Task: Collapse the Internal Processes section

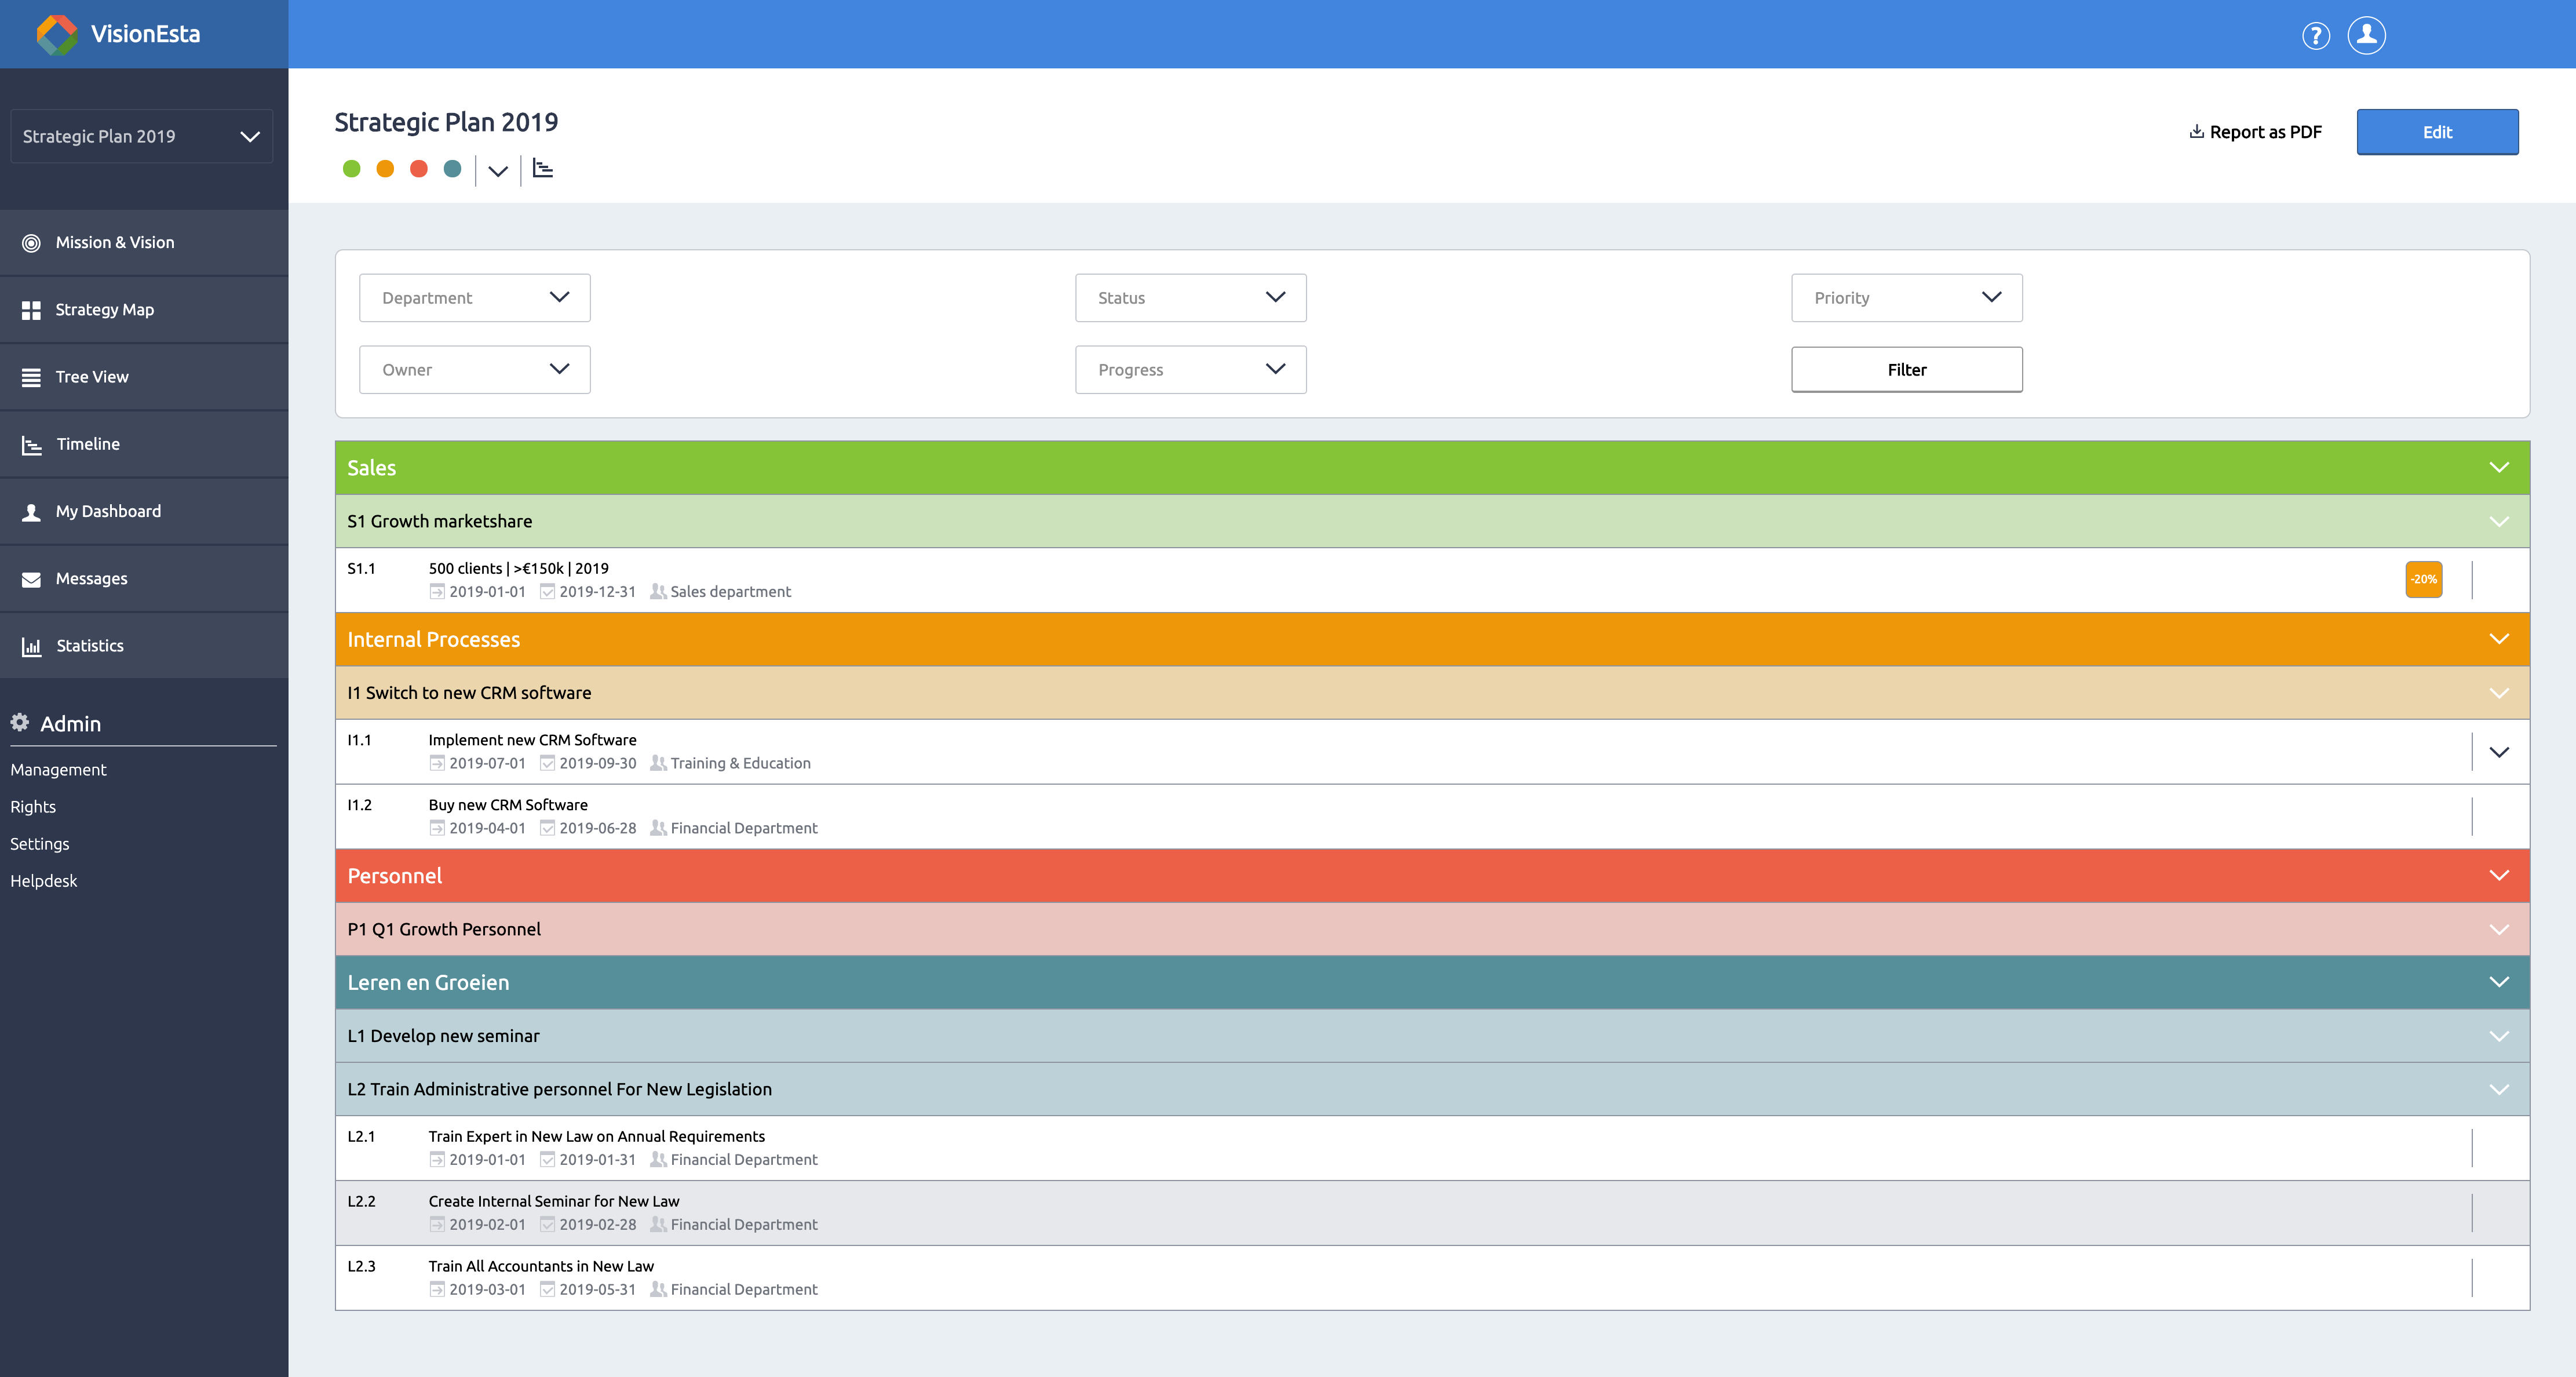Action: 2498,639
